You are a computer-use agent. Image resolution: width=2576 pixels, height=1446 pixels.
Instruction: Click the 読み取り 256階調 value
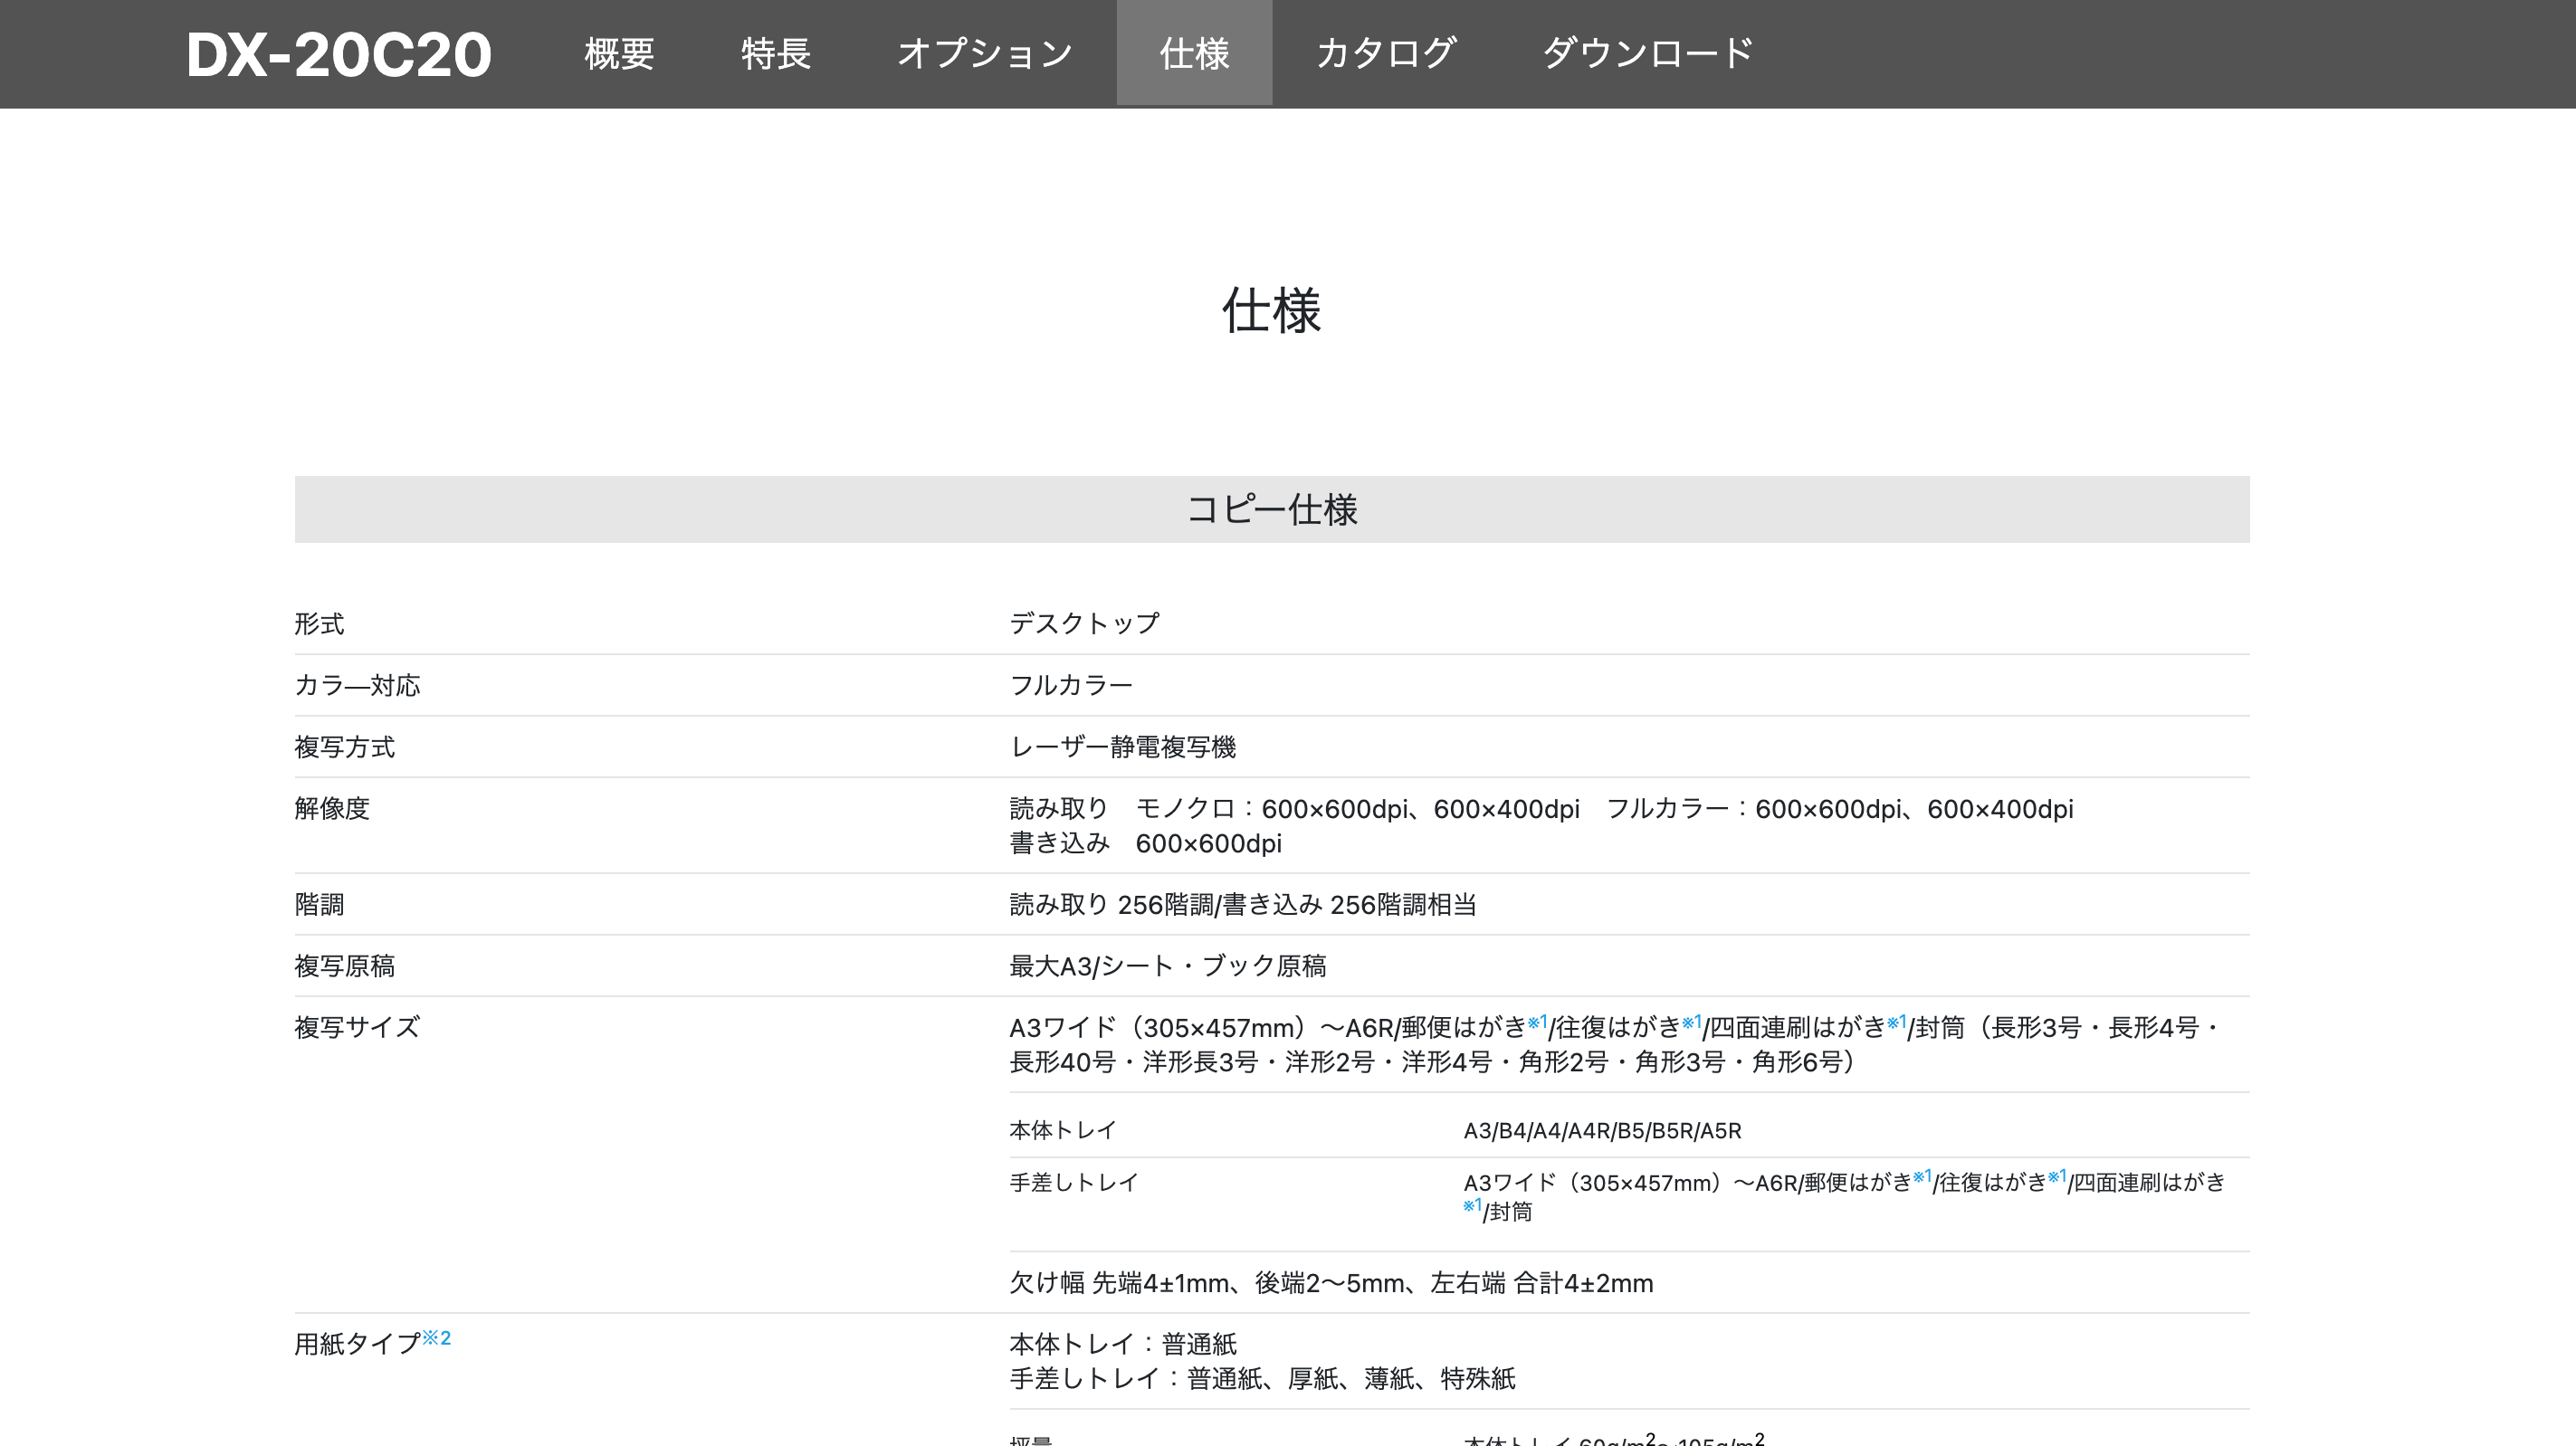[1243, 904]
